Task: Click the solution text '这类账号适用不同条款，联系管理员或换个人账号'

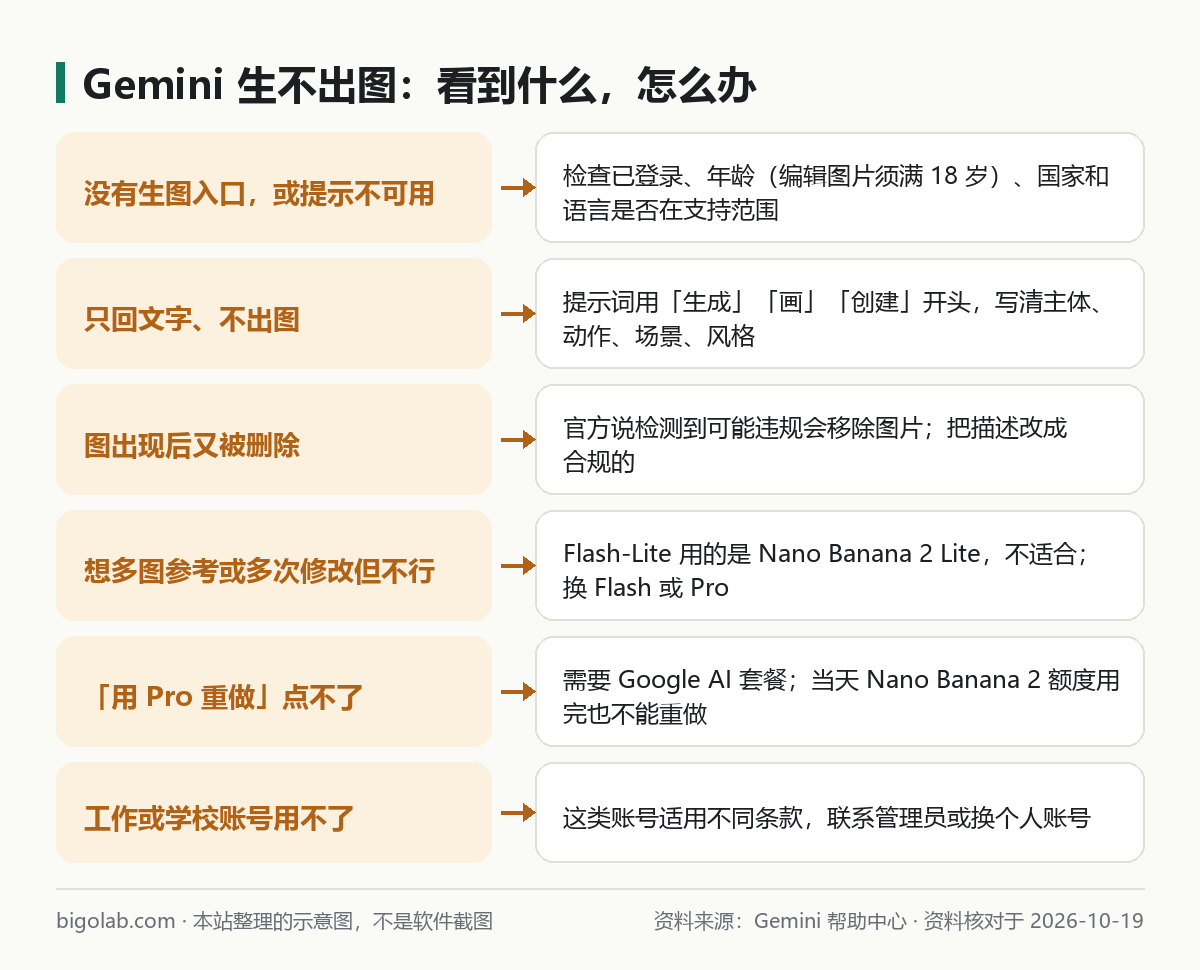Action: point(826,819)
